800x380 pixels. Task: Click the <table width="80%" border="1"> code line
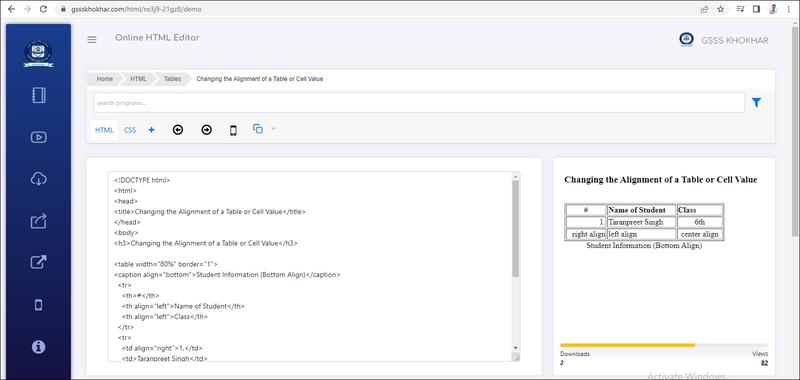tap(166, 264)
